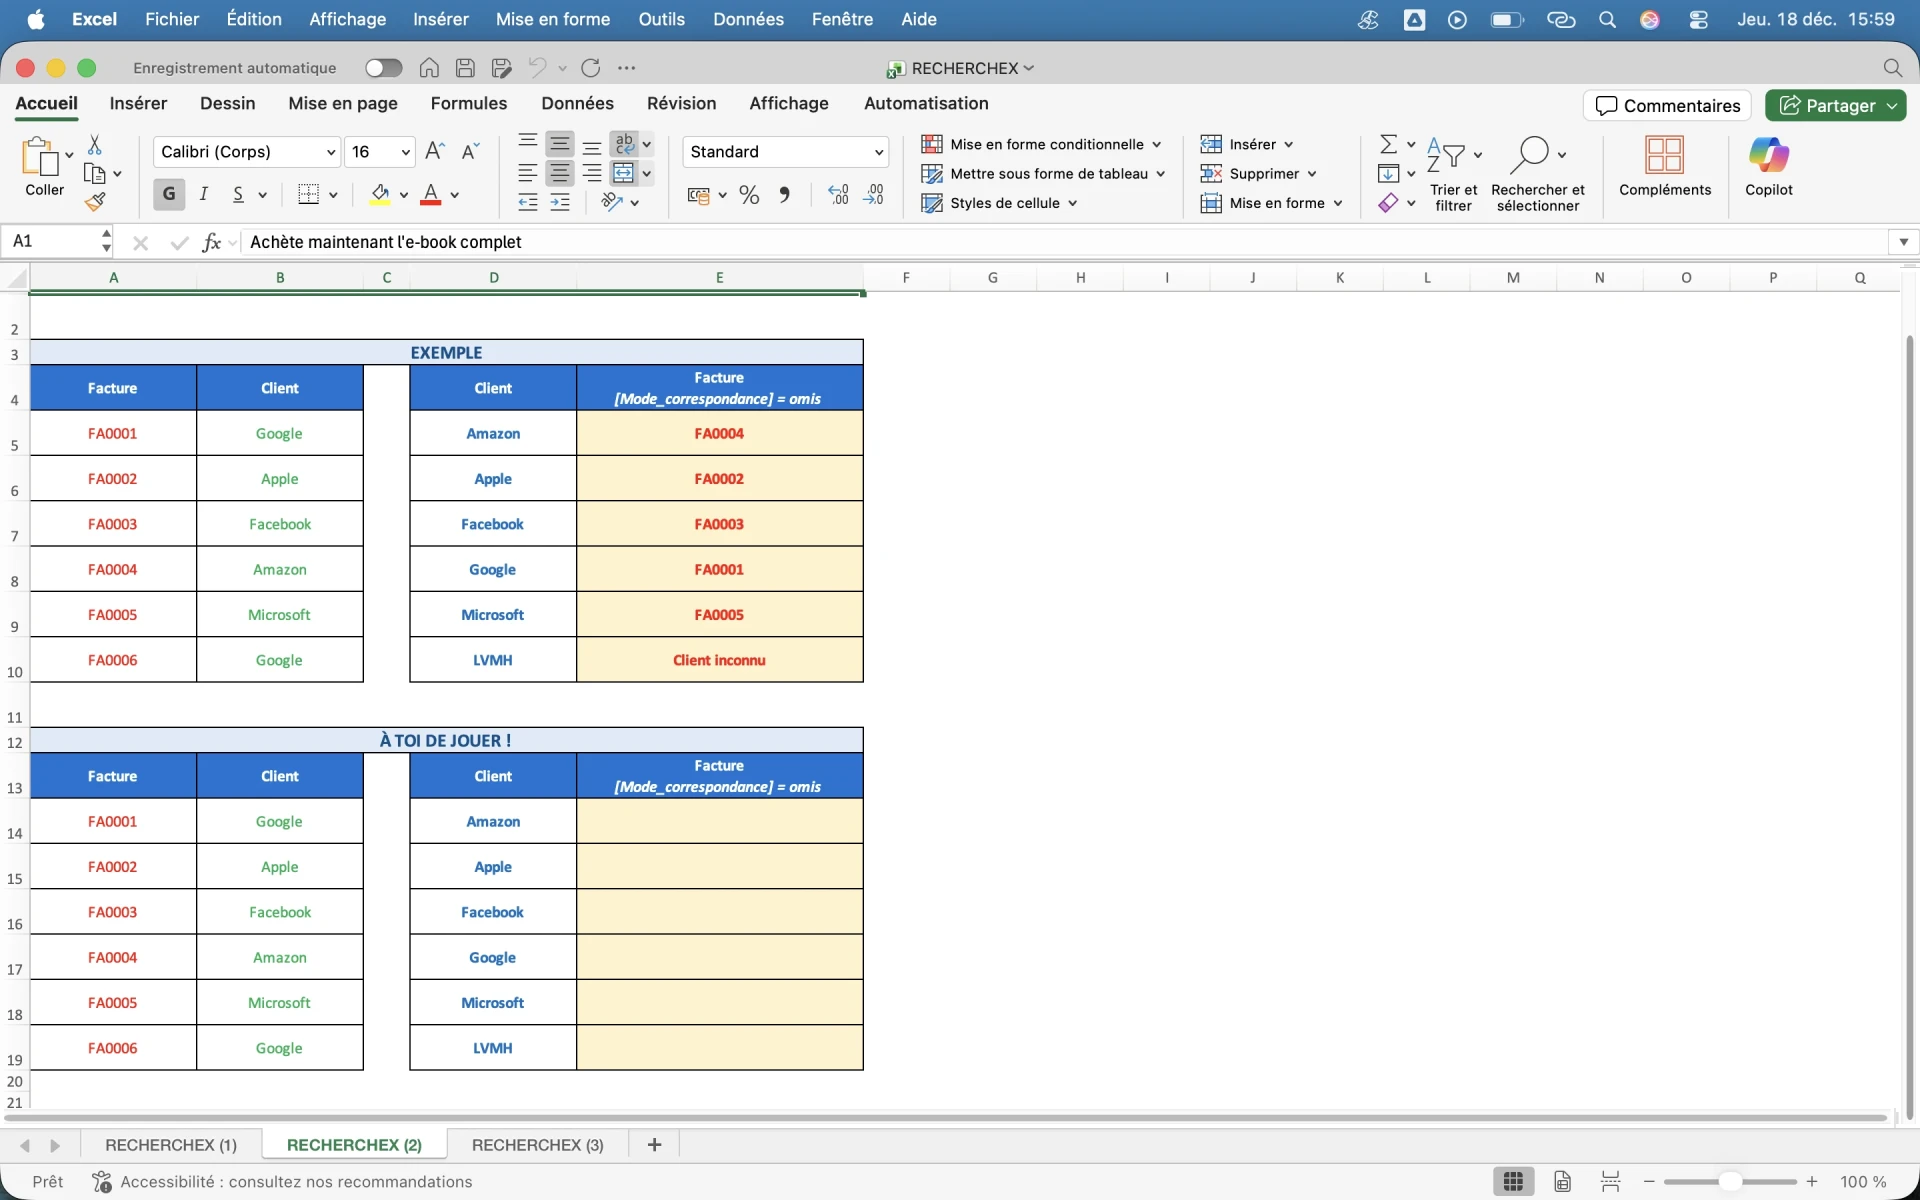Switch to the Mise en page tab
The height and width of the screenshot is (1200, 1920).
pyautogui.click(x=343, y=103)
